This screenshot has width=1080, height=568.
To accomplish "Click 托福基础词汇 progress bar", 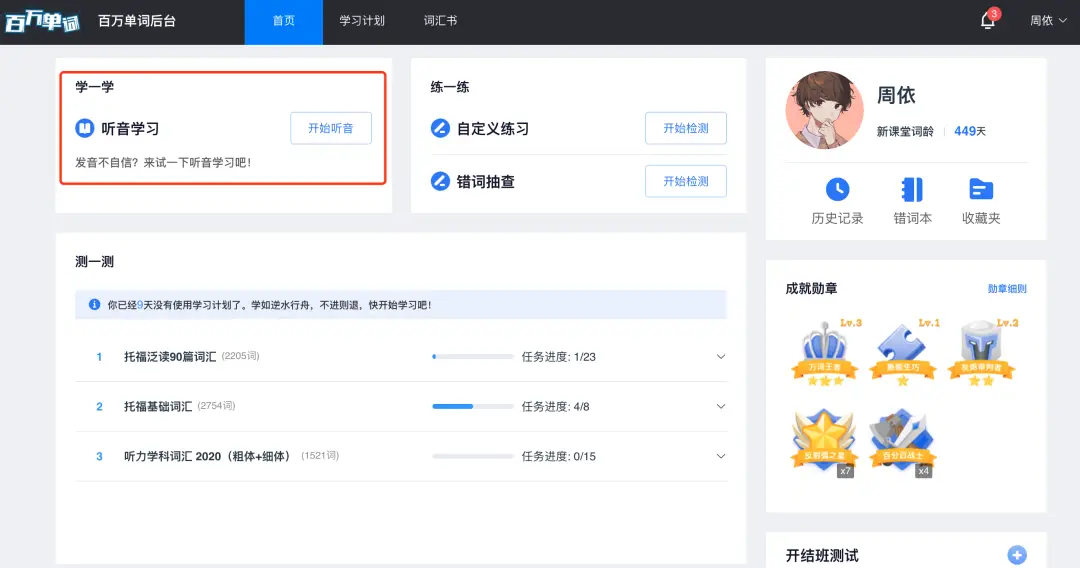I will [x=472, y=406].
